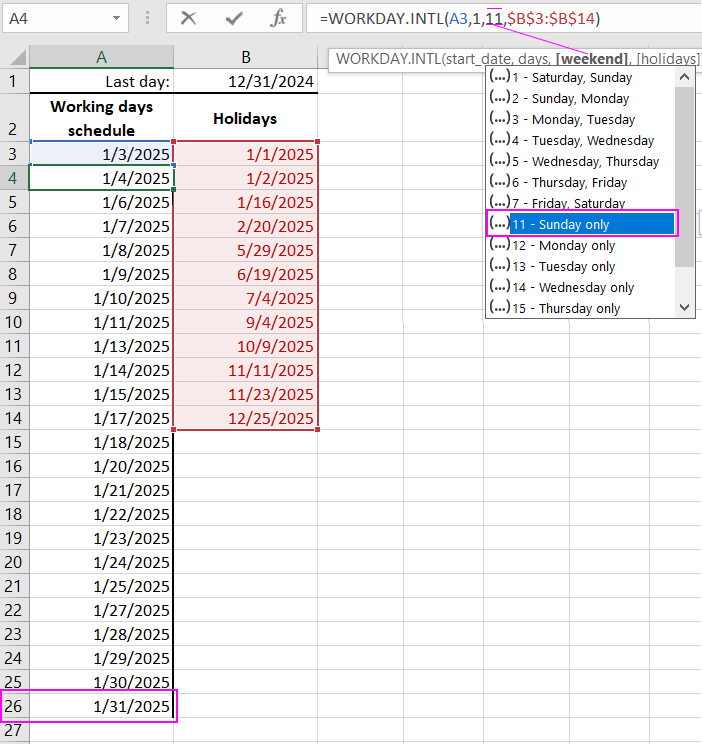Click the 'Last day:' cell A1
The image size is (702, 744).
coord(102,82)
